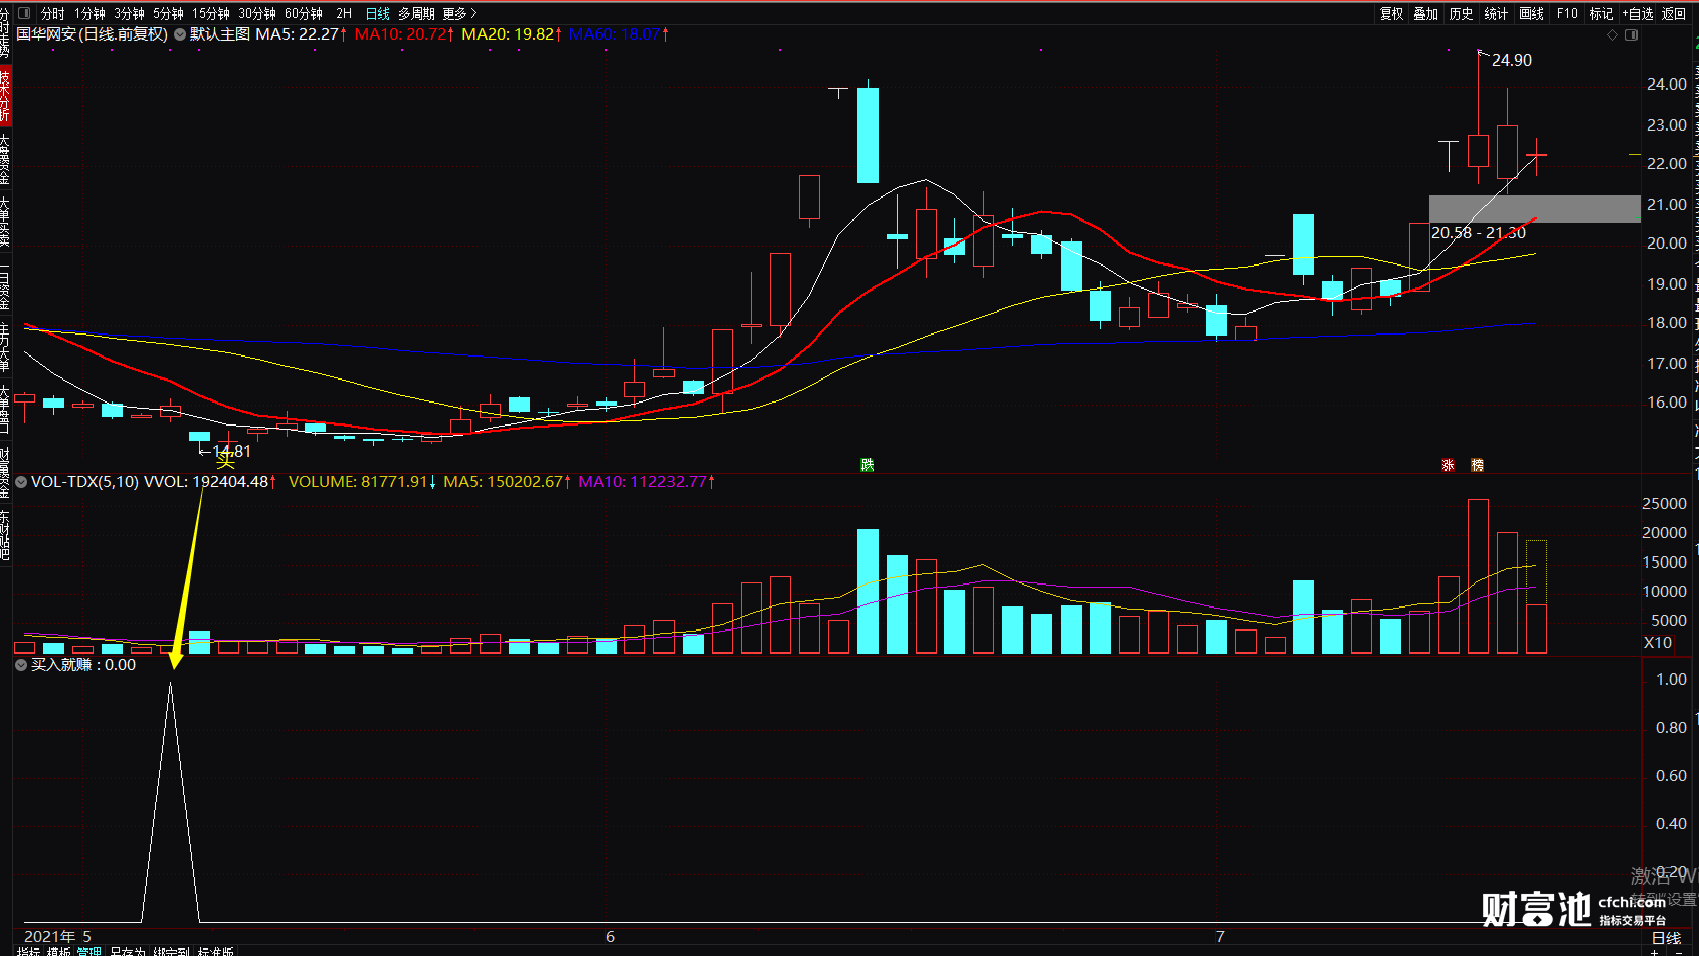The image size is (1699, 956).
Task: Click the green 跌 marker below the chart
Action: point(867,465)
